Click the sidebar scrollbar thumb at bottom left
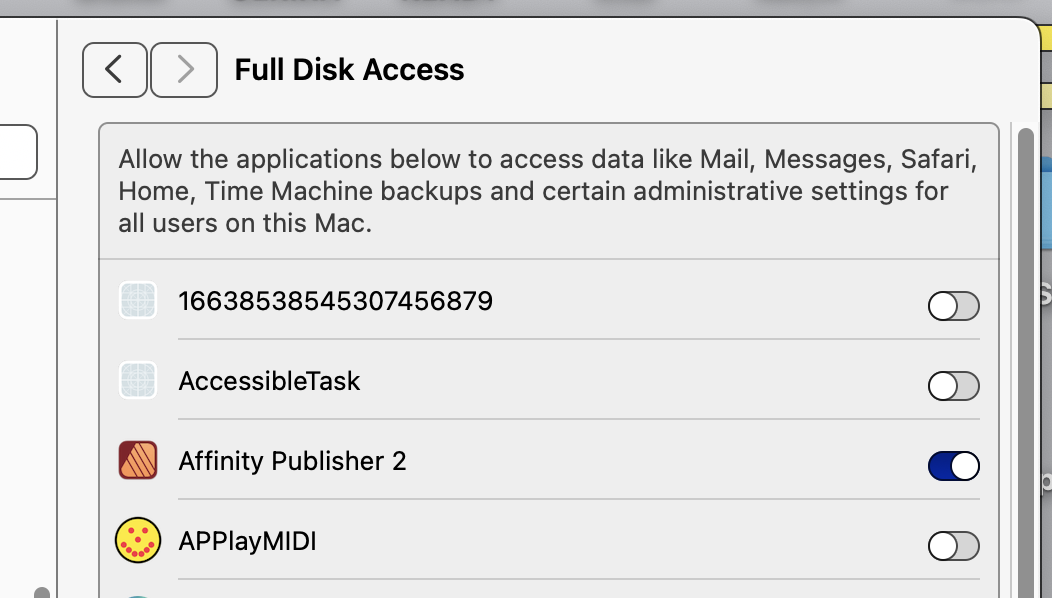Image resolution: width=1052 pixels, height=598 pixels. [x=42, y=592]
